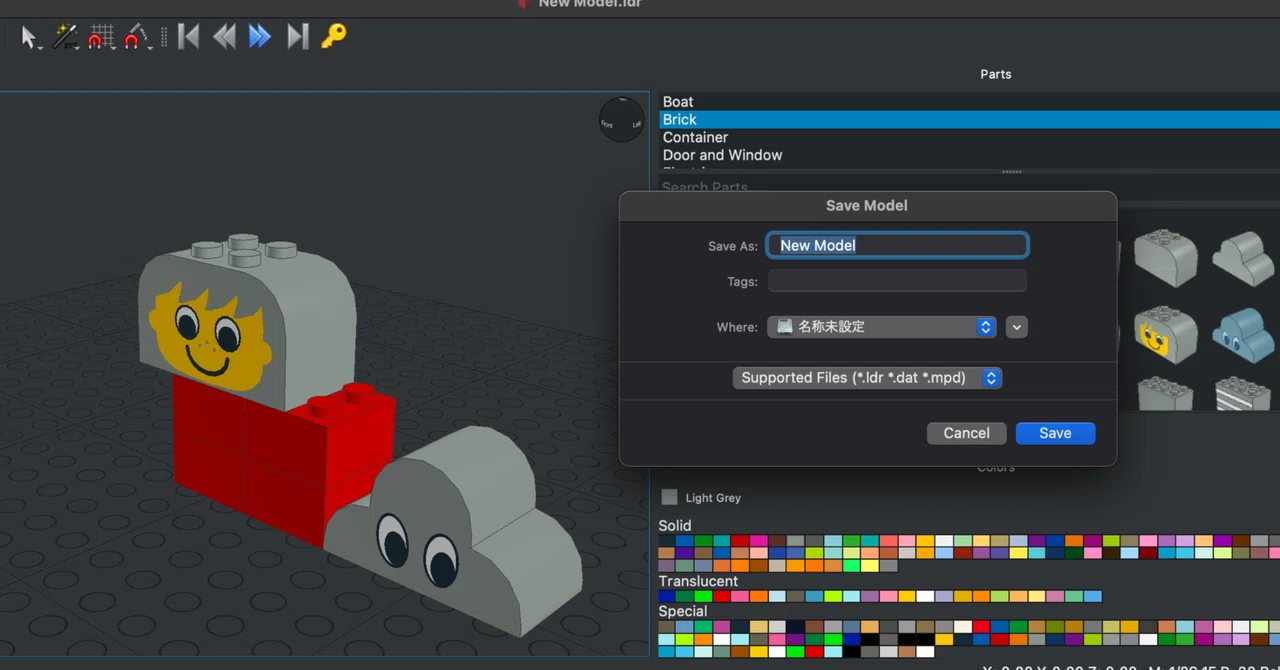The image size is (1280, 670).
Task: Open dropdown arrow beside angle snap magnet
Action: coord(149,46)
